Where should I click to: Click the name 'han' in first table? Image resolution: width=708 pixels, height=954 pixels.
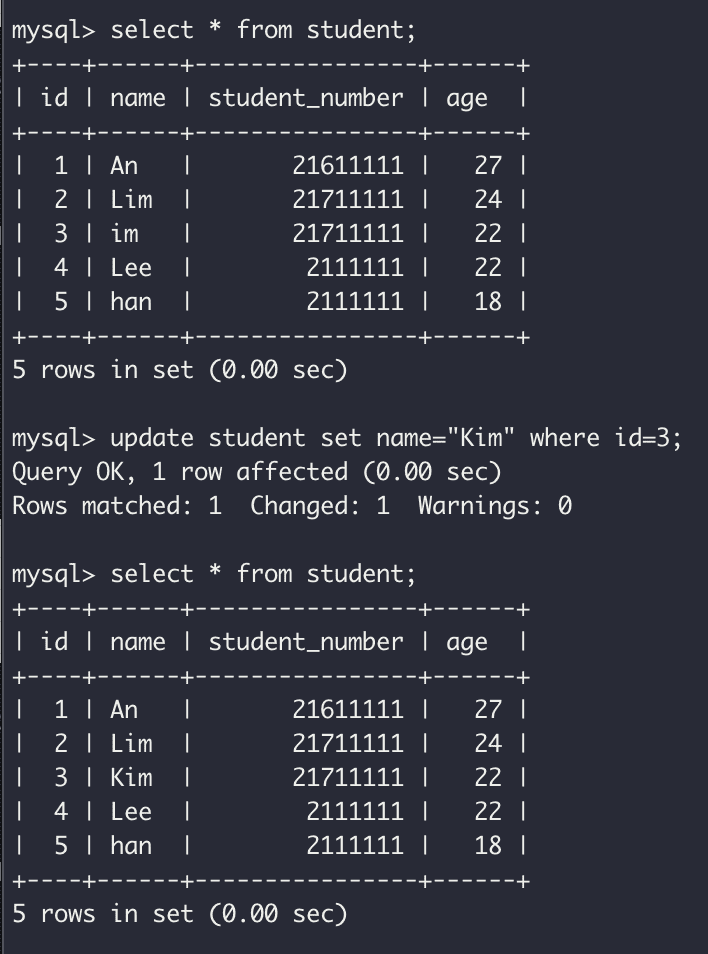pyautogui.click(x=131, y=302)
